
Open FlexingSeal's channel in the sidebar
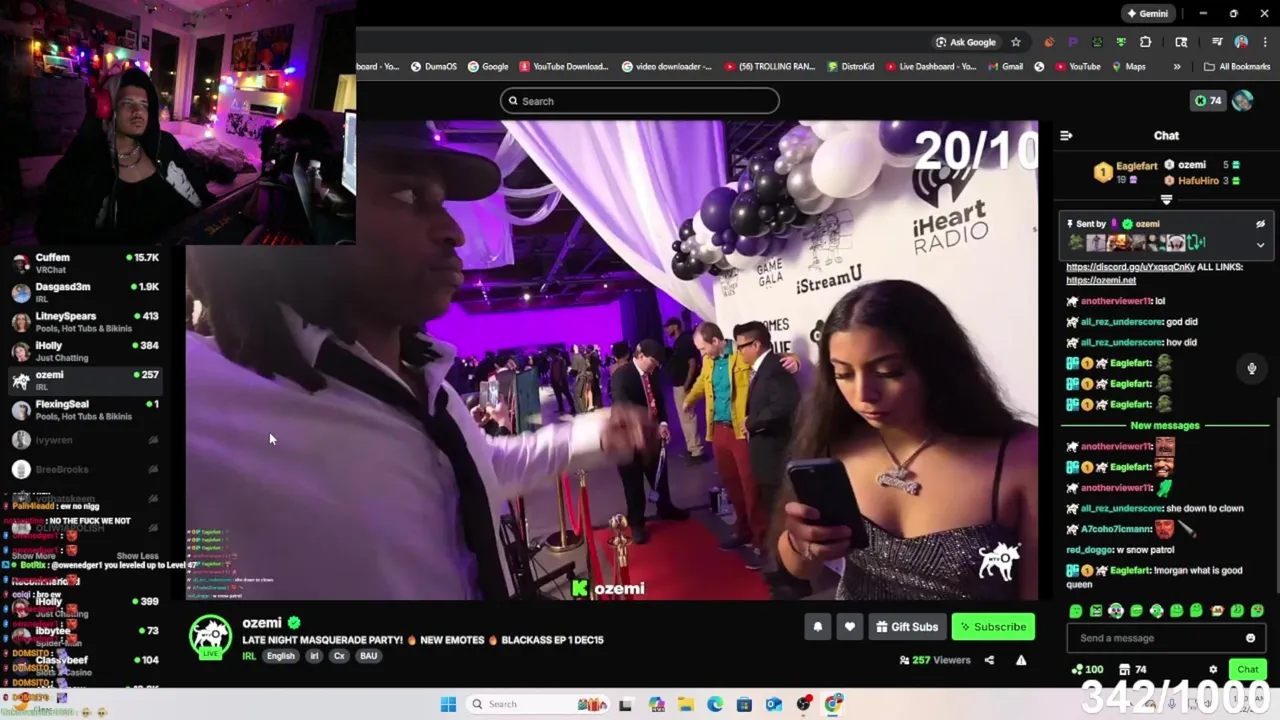85,410
